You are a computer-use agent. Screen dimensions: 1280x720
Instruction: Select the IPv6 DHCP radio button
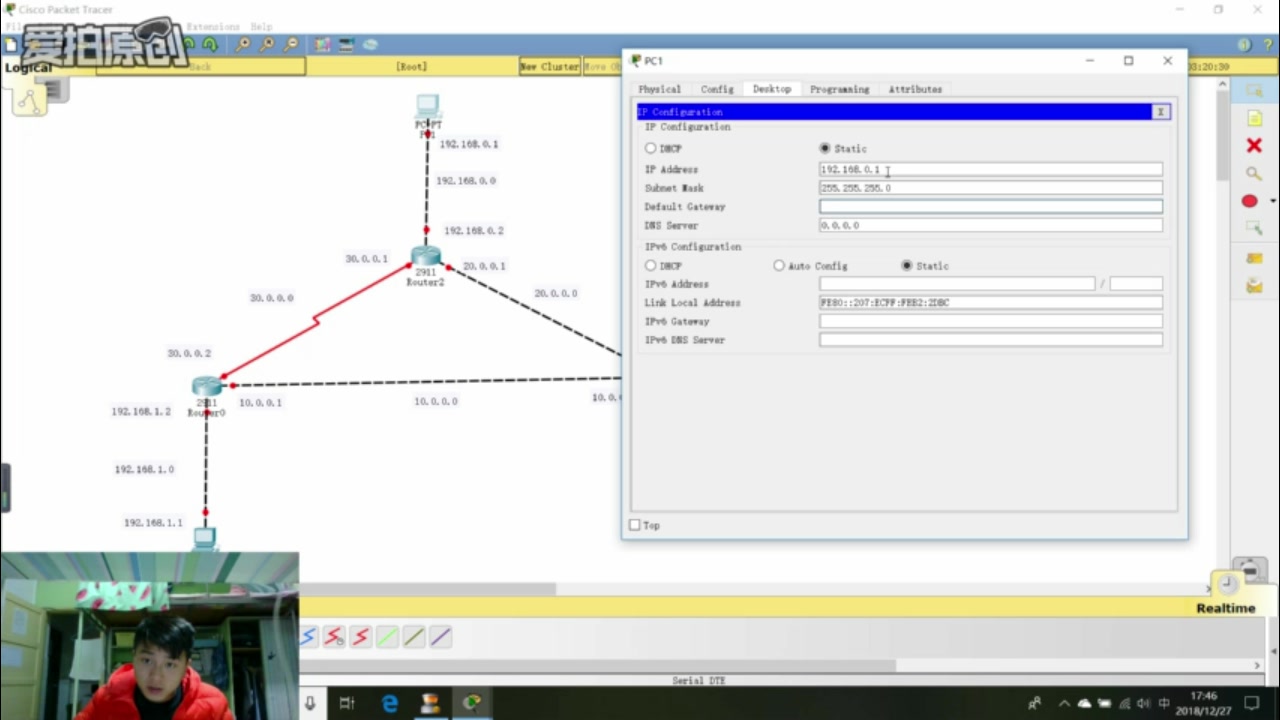(x=651, y=266)
